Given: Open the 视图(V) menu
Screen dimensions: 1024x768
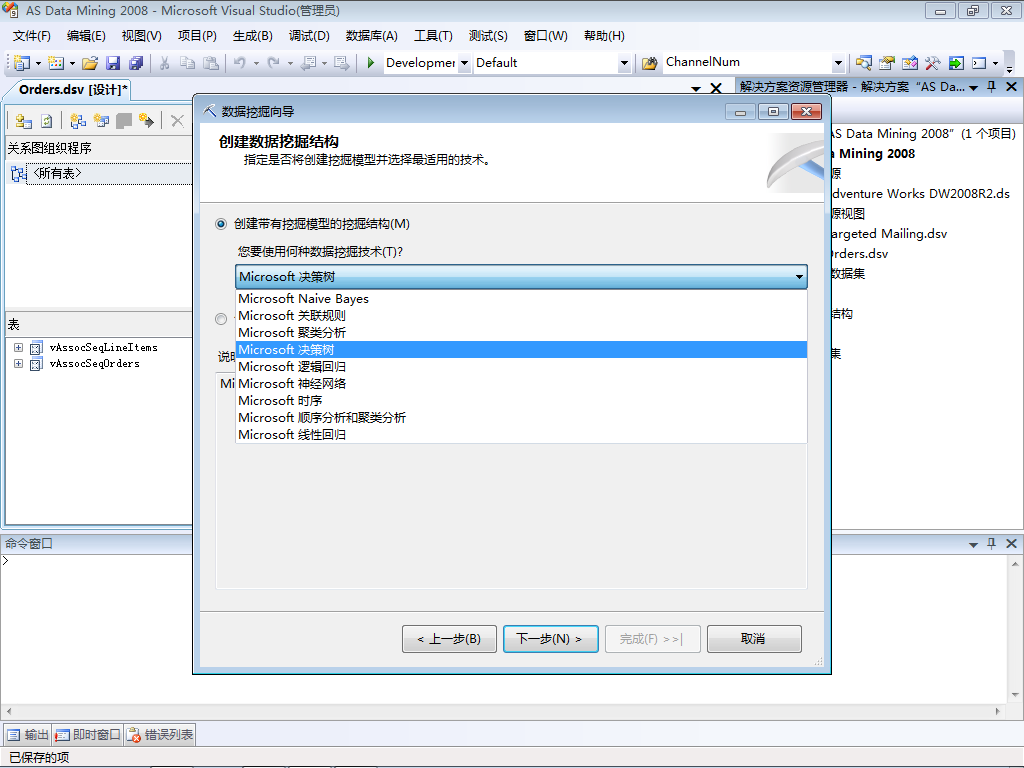Looking at the screenshot, I should tap(142, 36).
